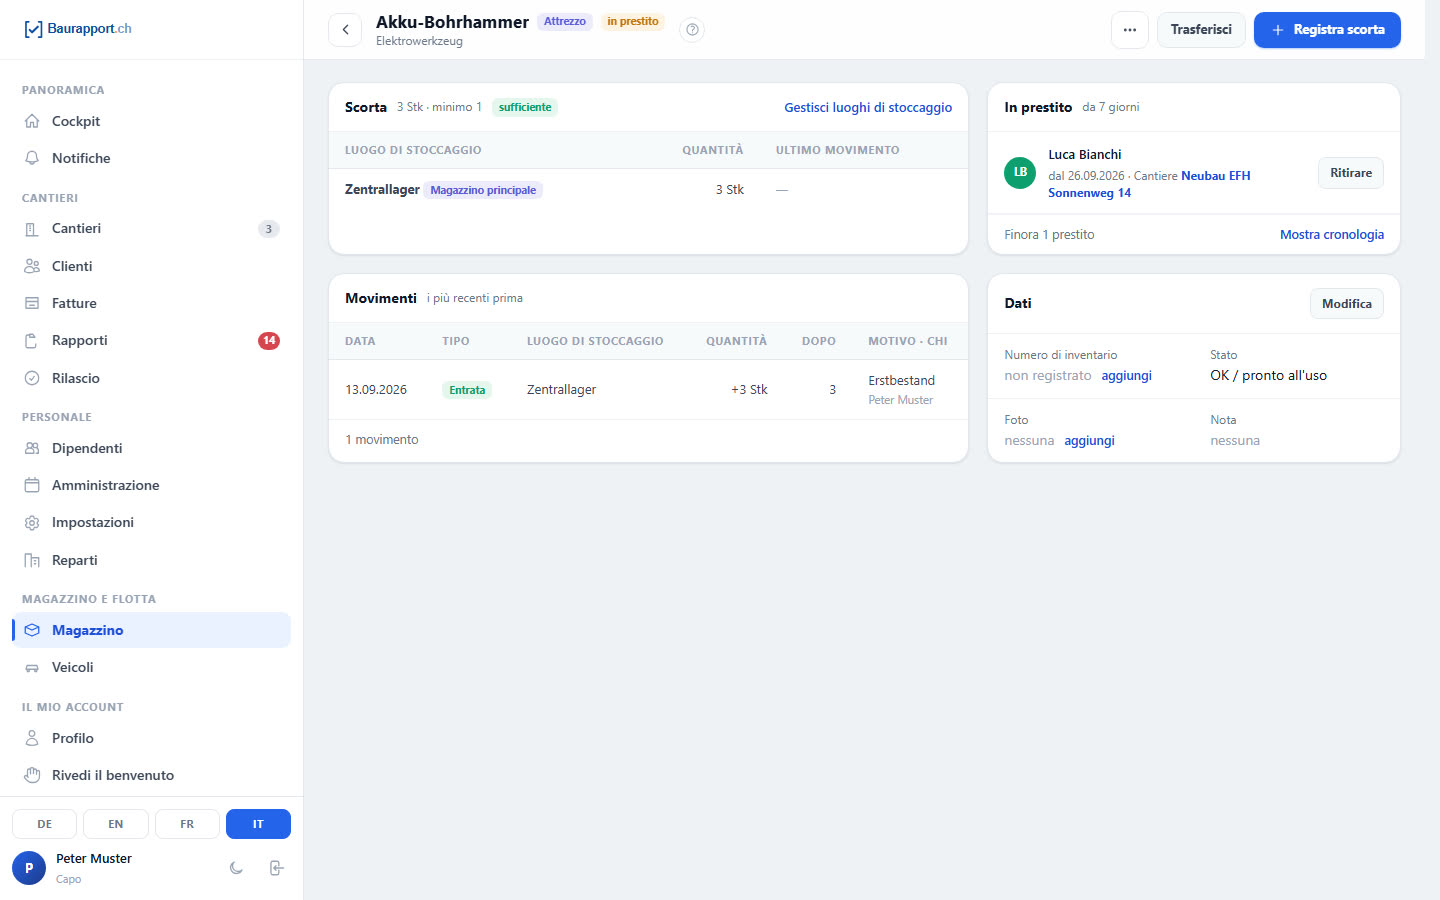The image size is (1440, 900).
Task: Click the Zentrallager storage row name
Action: pos(382,190)
